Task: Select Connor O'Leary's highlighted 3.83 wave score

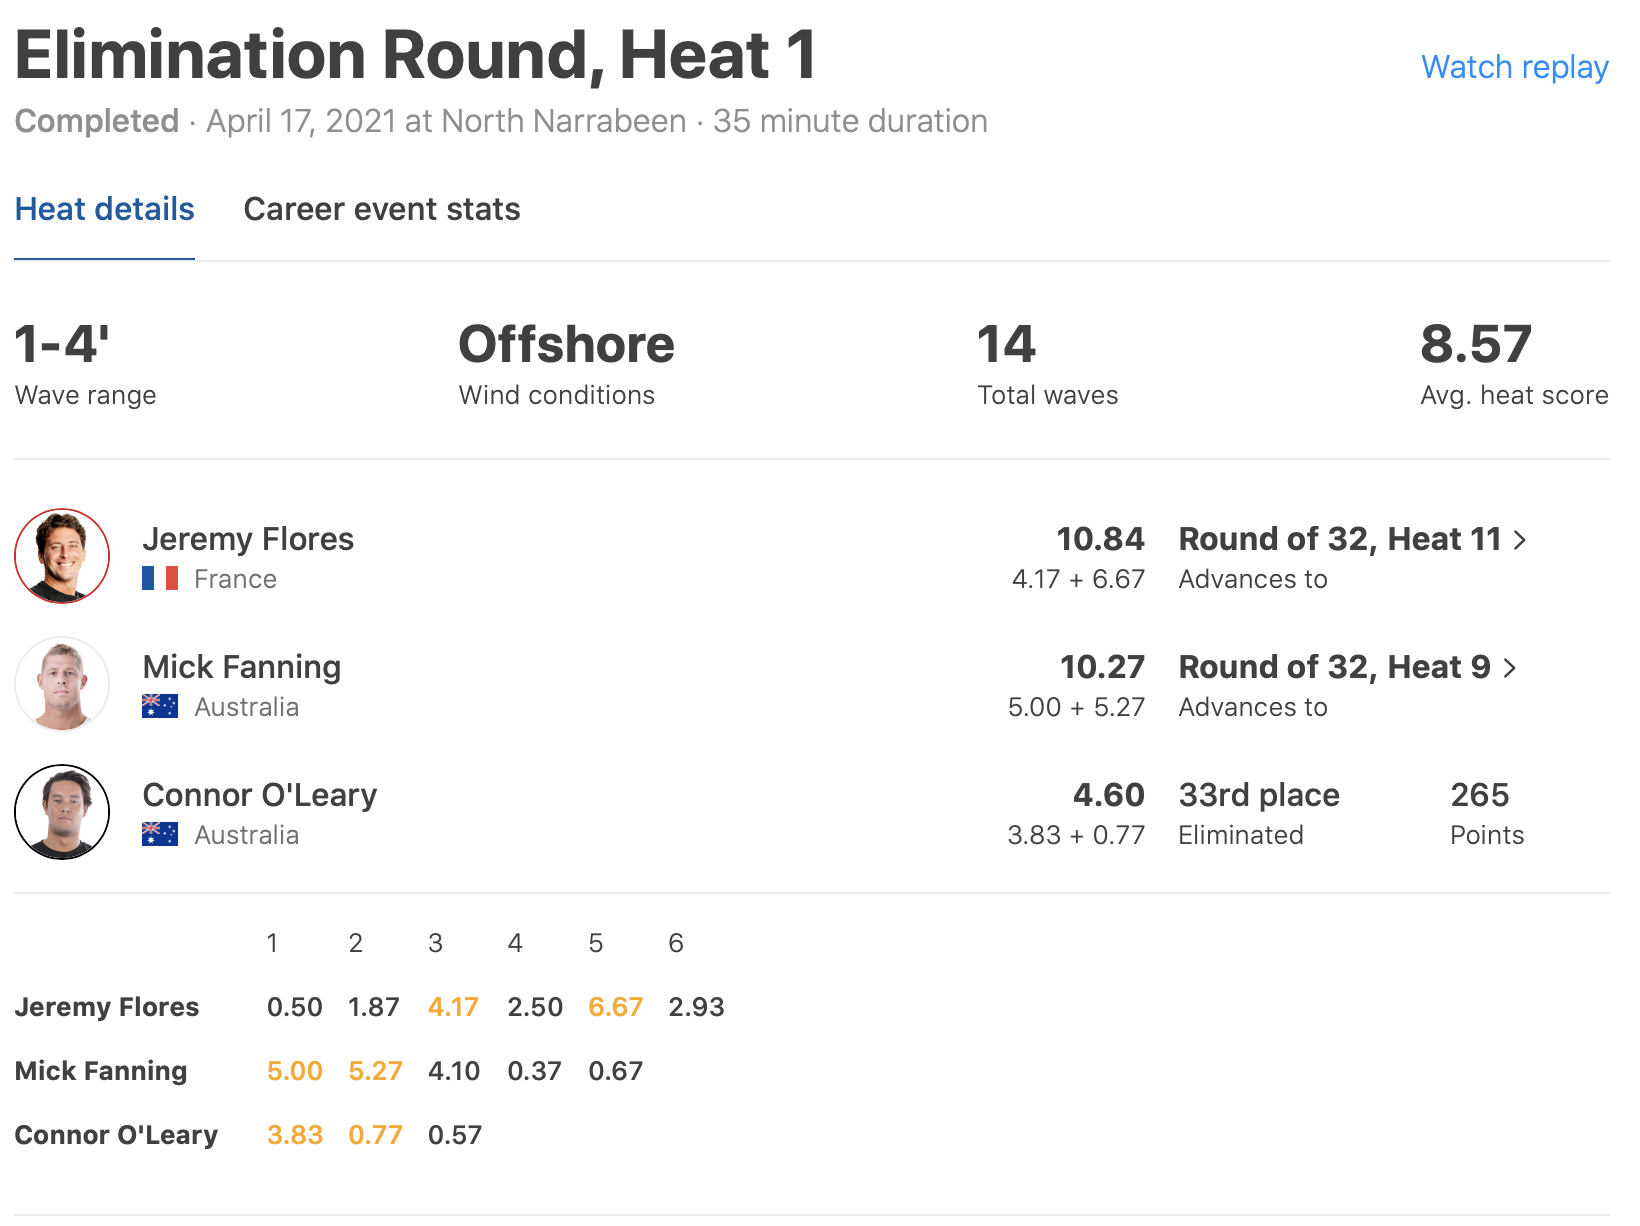Action: coord(295,1135)
